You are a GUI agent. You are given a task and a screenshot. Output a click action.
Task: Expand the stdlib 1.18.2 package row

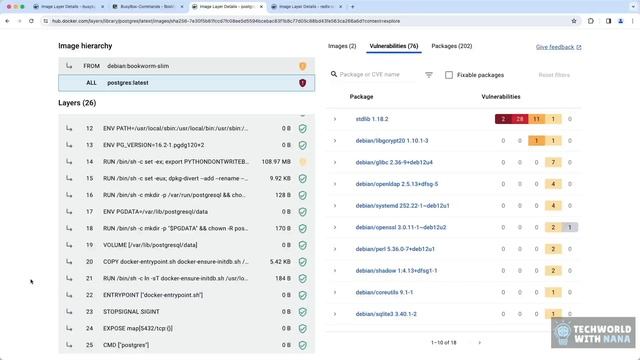335,119
